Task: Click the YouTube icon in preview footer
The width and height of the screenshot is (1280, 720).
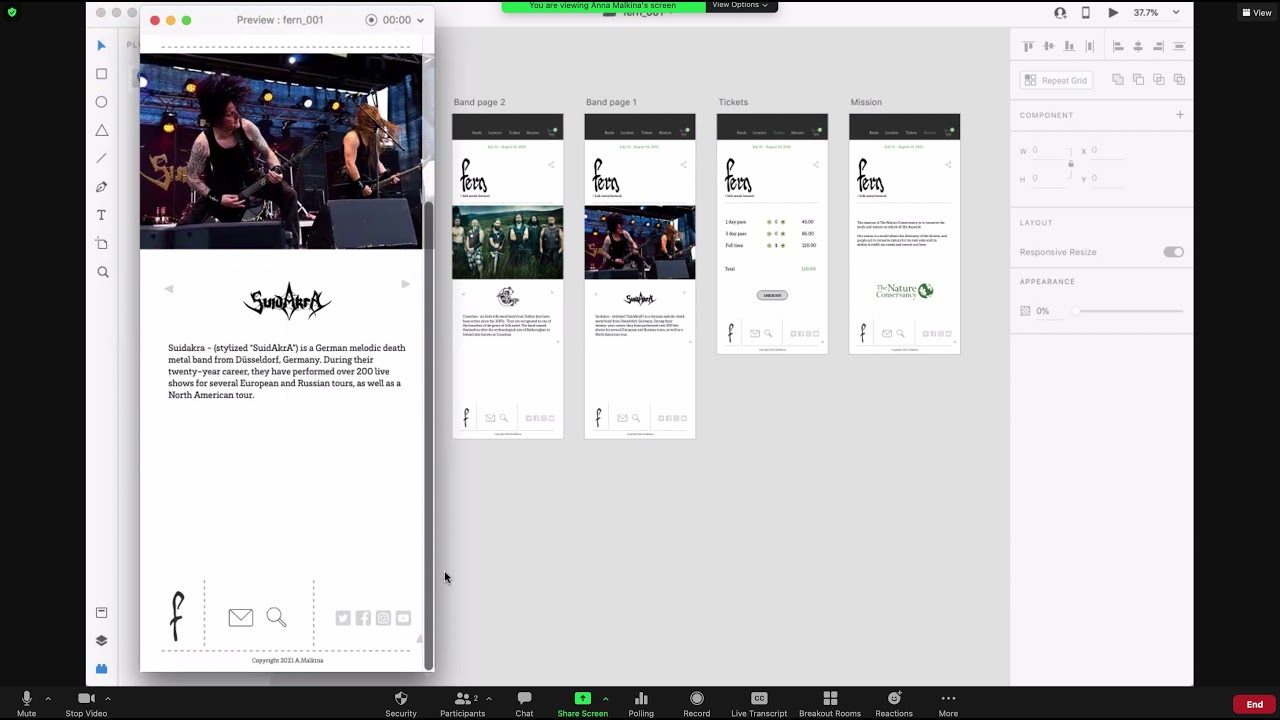Action: tap(403, 618)
